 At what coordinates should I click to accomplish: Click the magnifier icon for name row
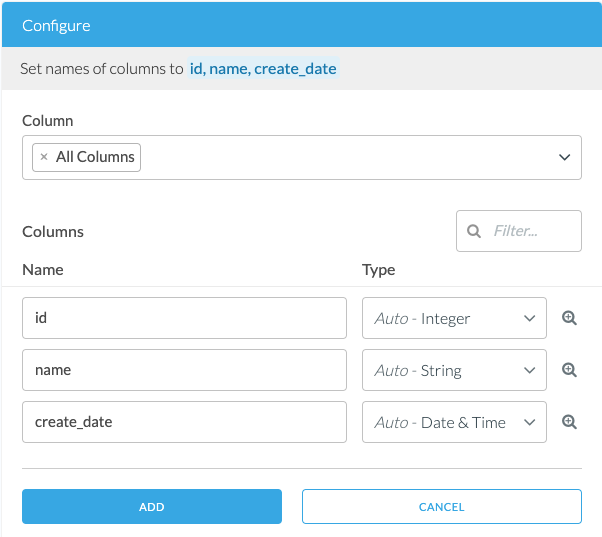569,370
